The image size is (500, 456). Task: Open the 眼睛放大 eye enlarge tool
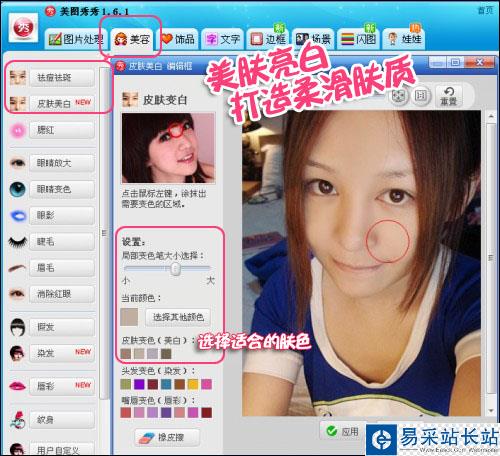(x=62, y=163)
